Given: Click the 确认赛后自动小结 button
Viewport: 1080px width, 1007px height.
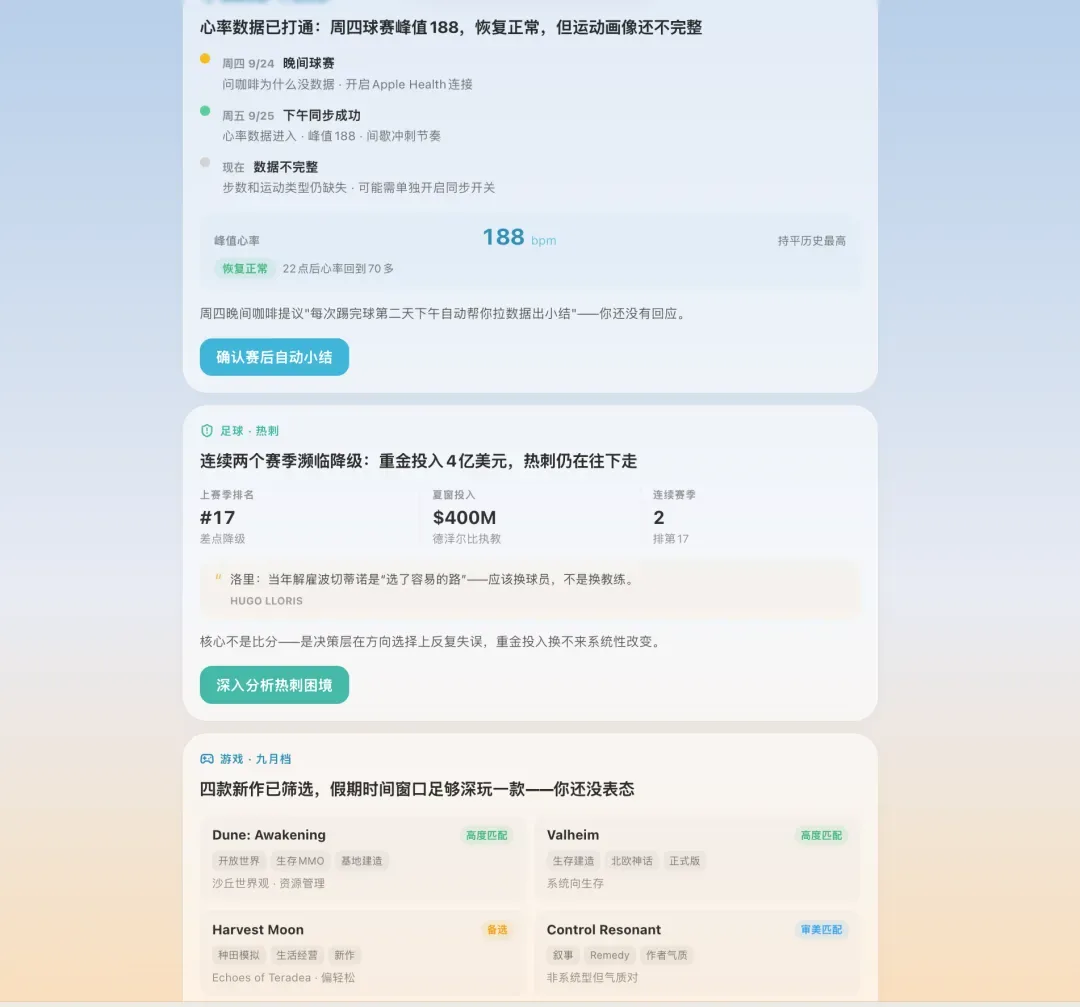Looking at the screenshot, I should [274, 357].
